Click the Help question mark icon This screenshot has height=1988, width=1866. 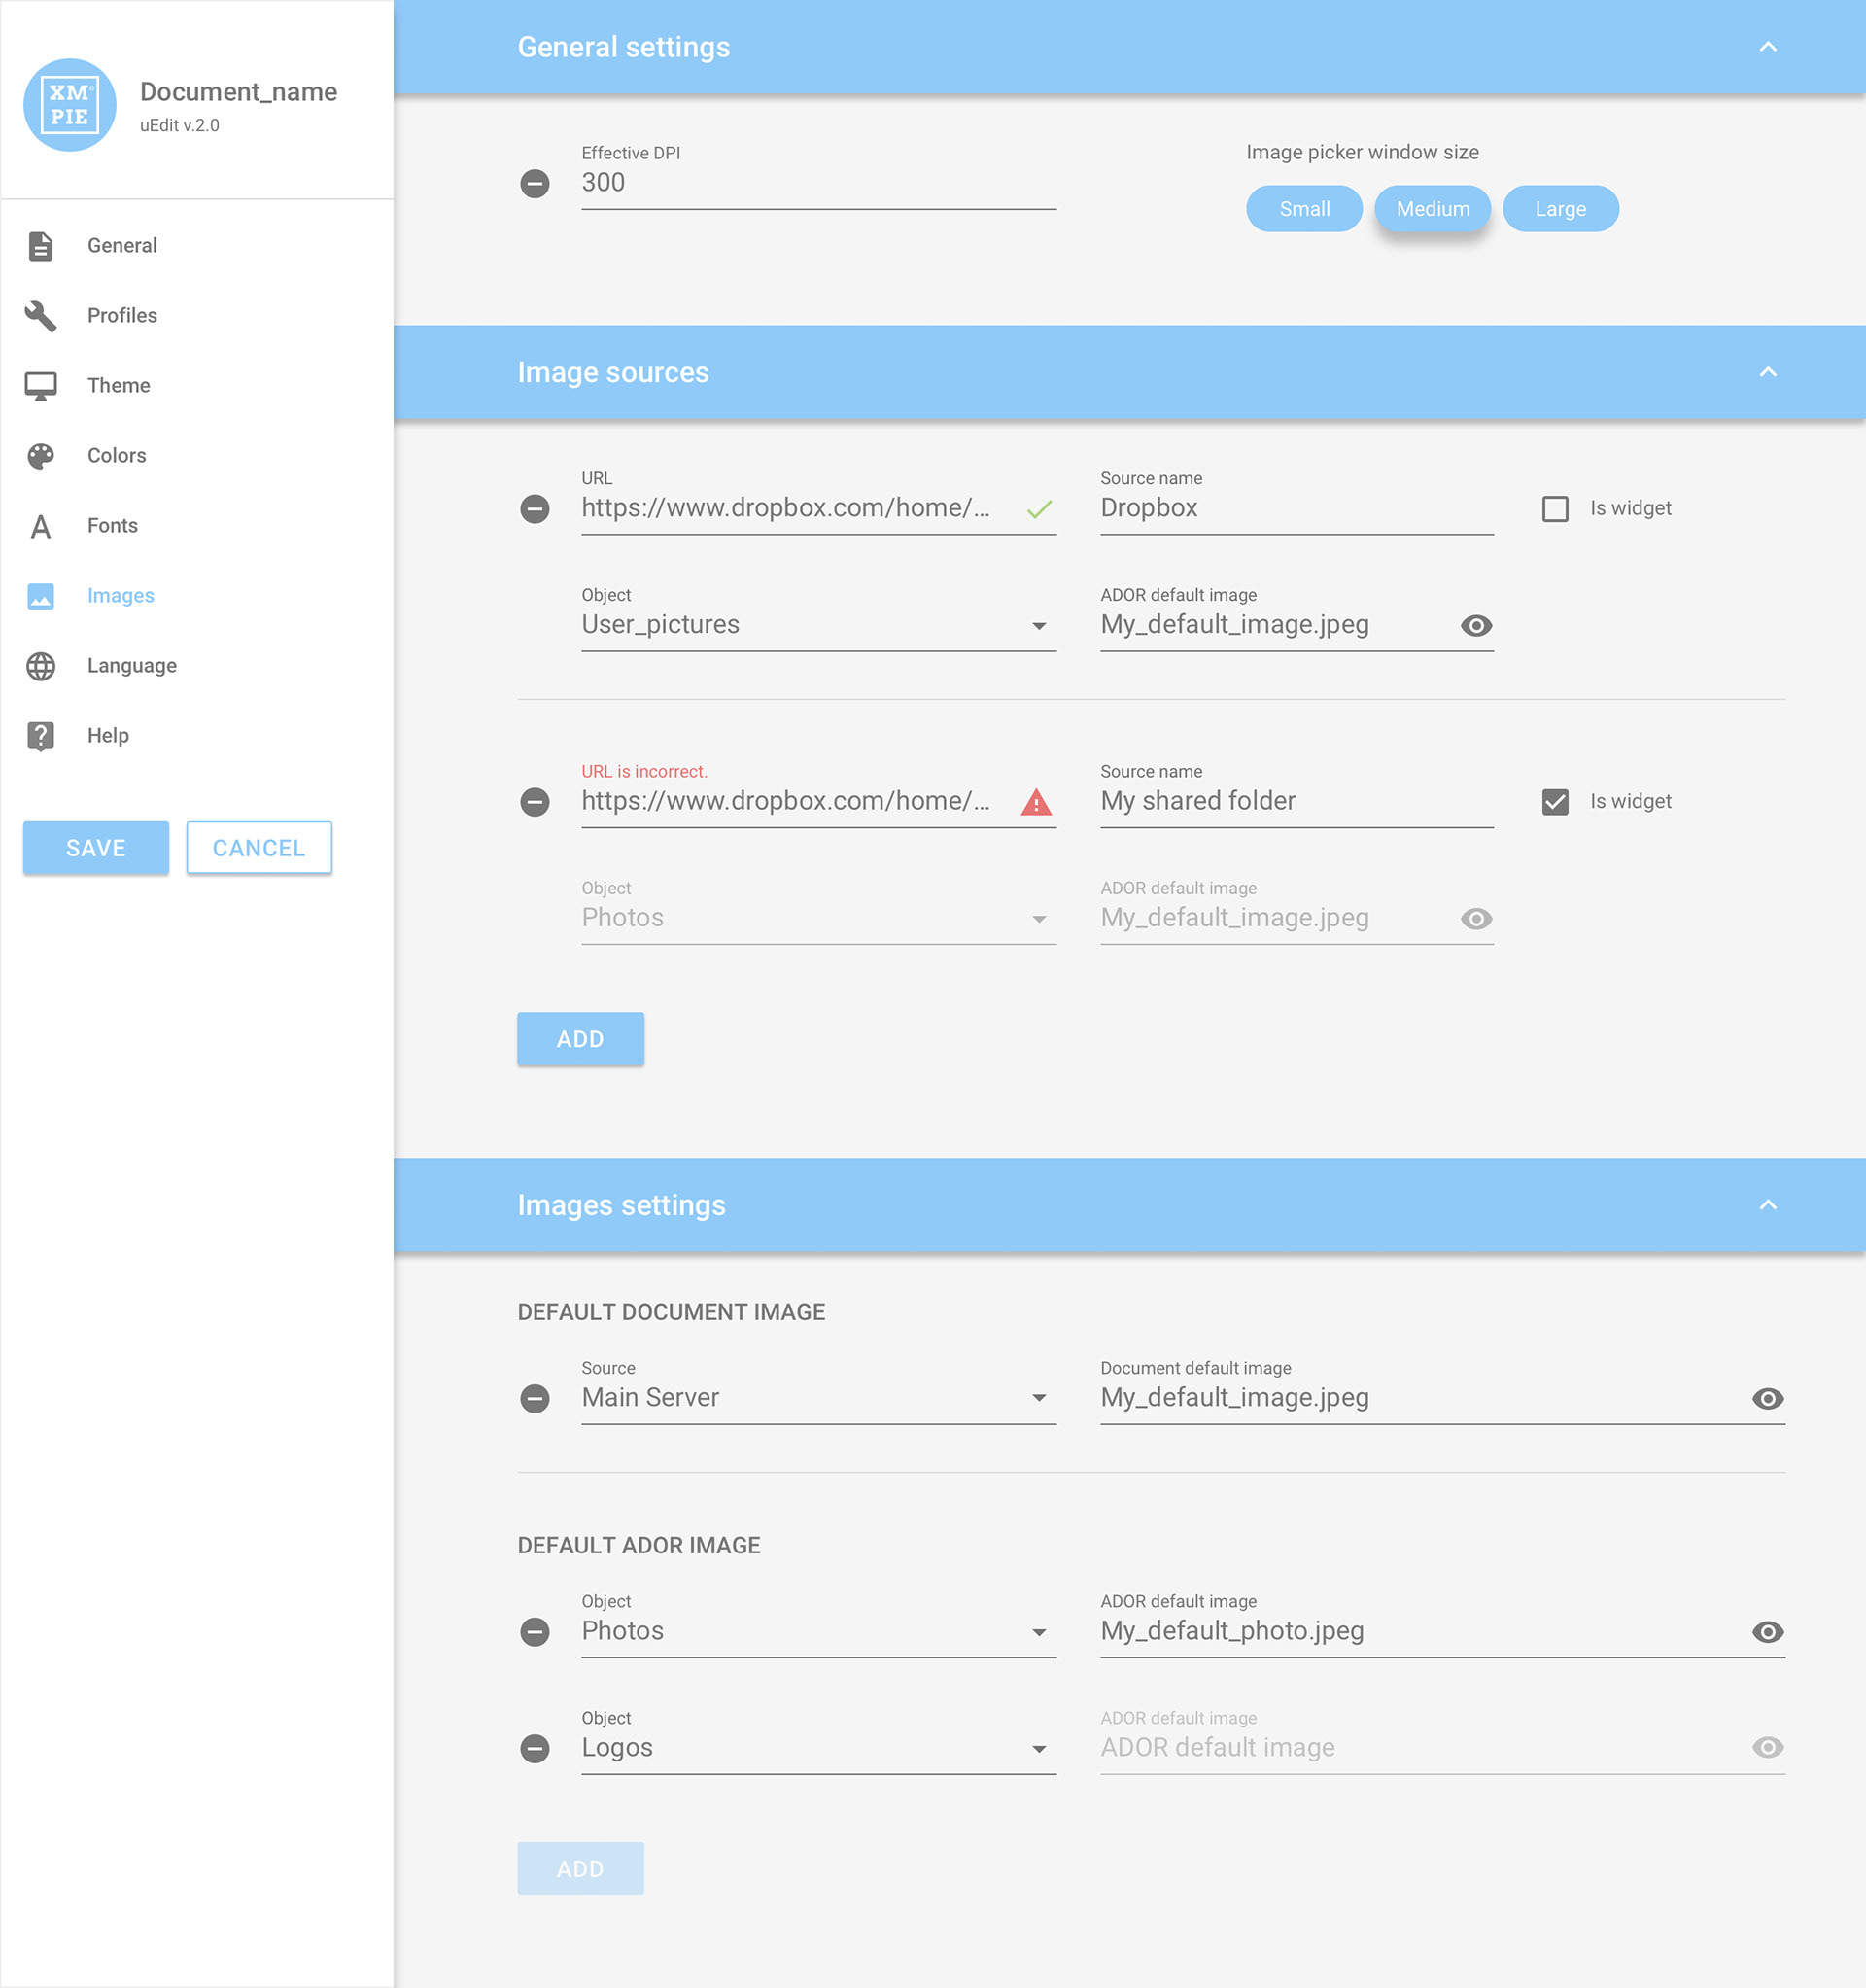click(41, 736)
